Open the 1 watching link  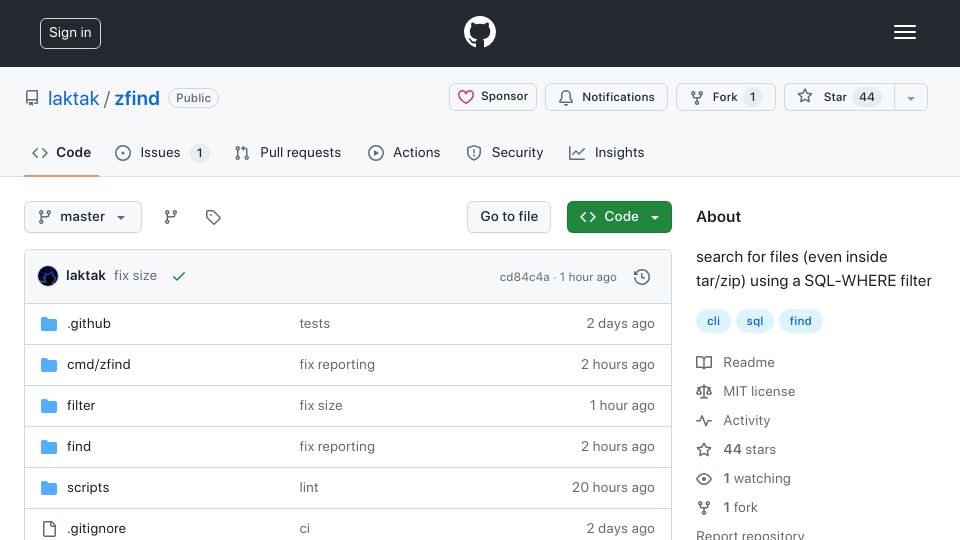757,478
